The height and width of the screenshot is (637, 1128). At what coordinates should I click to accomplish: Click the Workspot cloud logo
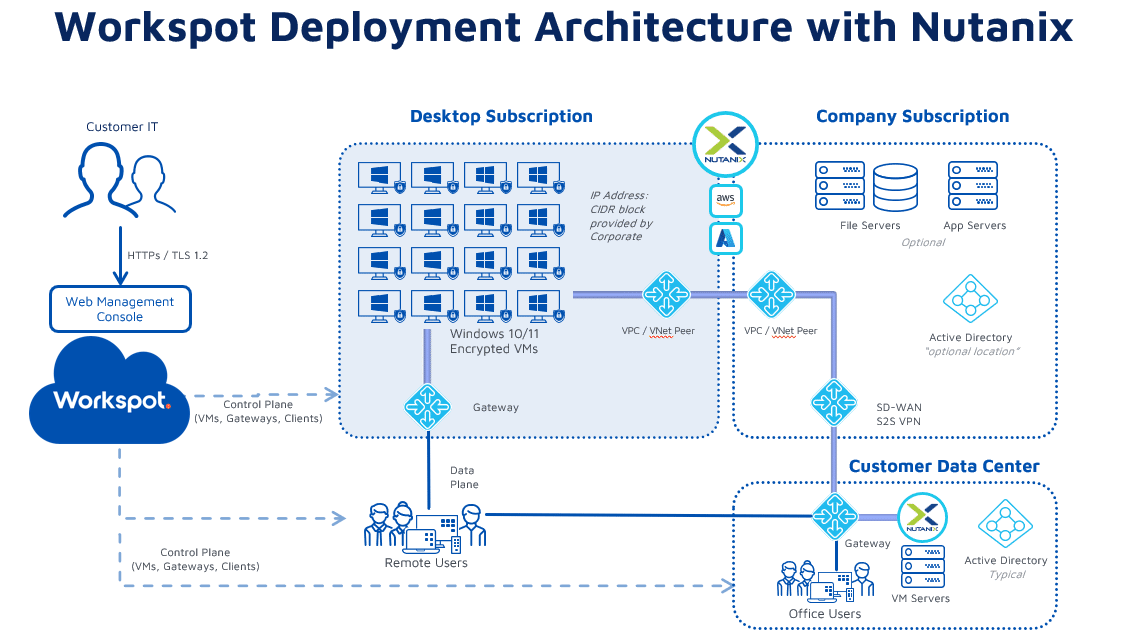[109, 391]
